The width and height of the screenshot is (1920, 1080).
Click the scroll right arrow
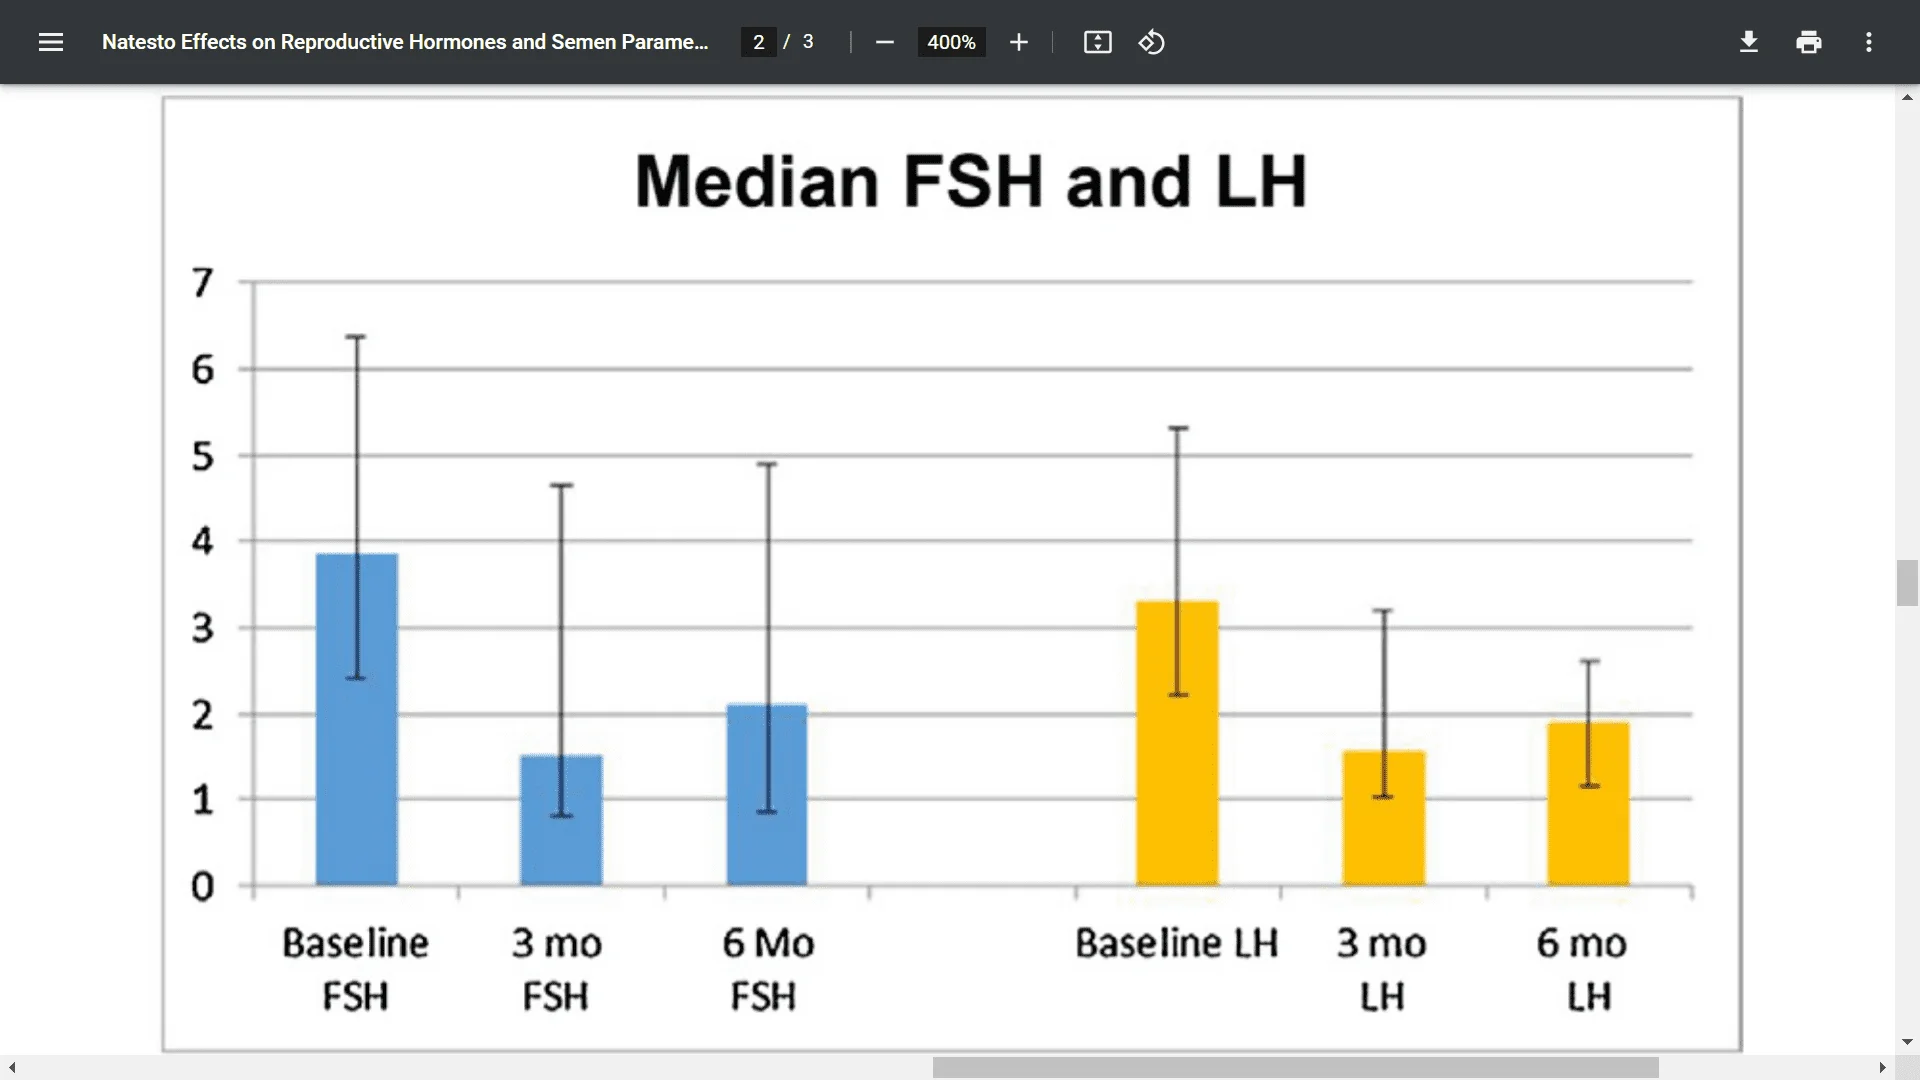coord(1882,1068)
